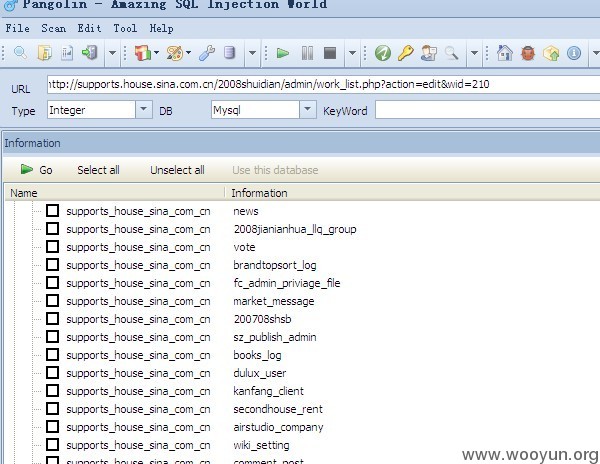Check the box for the vote table
Viewport: 600px width, 464px height.
[52, 246]
